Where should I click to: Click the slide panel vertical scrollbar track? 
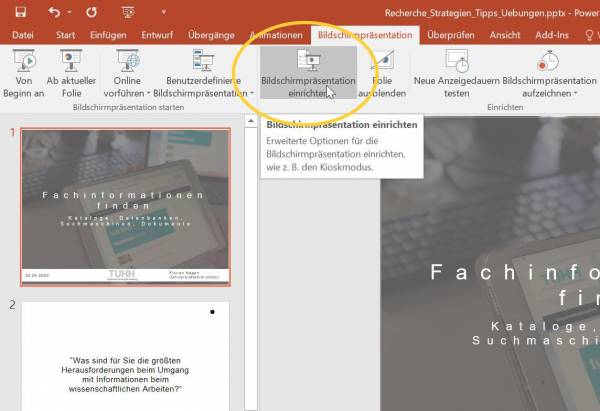coord(251,269)
